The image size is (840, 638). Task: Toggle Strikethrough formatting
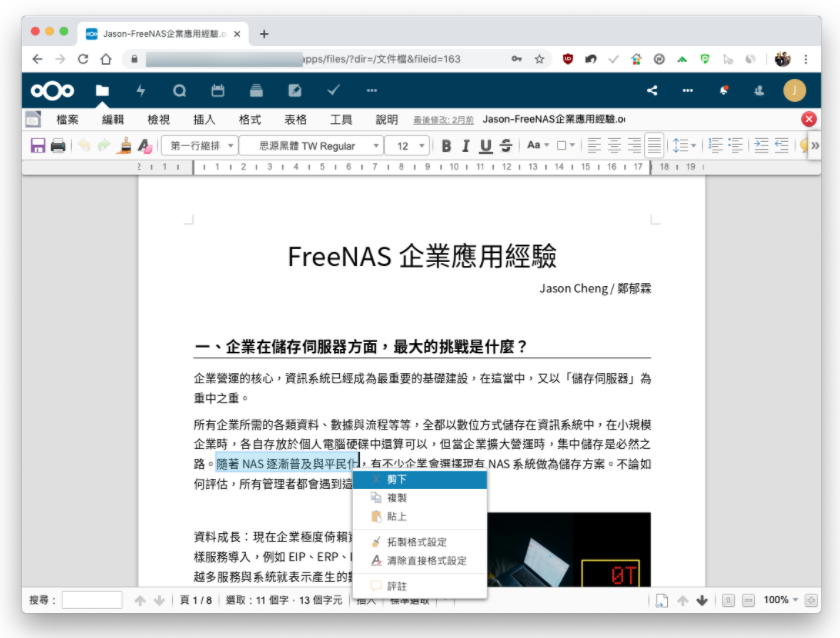click(506, 146)
